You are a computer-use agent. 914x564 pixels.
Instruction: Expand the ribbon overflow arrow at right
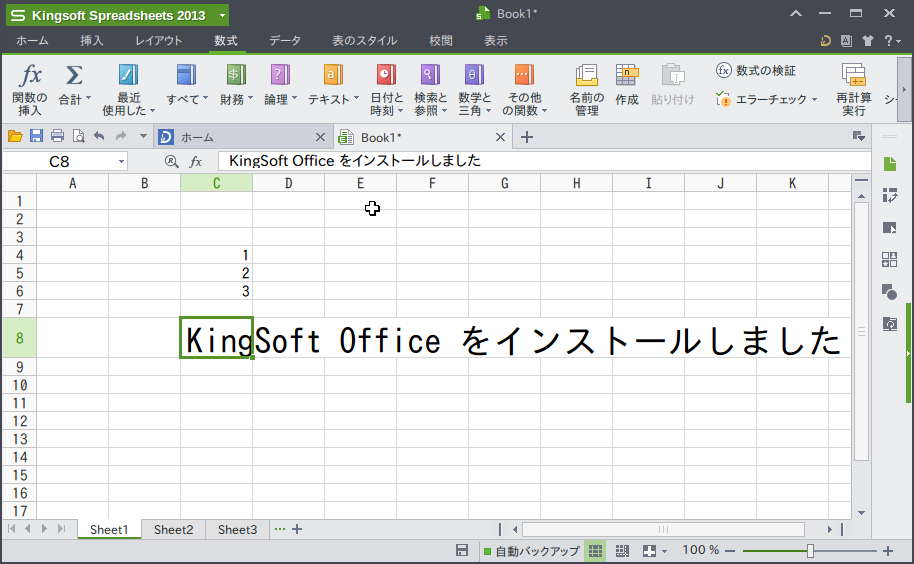904,90
